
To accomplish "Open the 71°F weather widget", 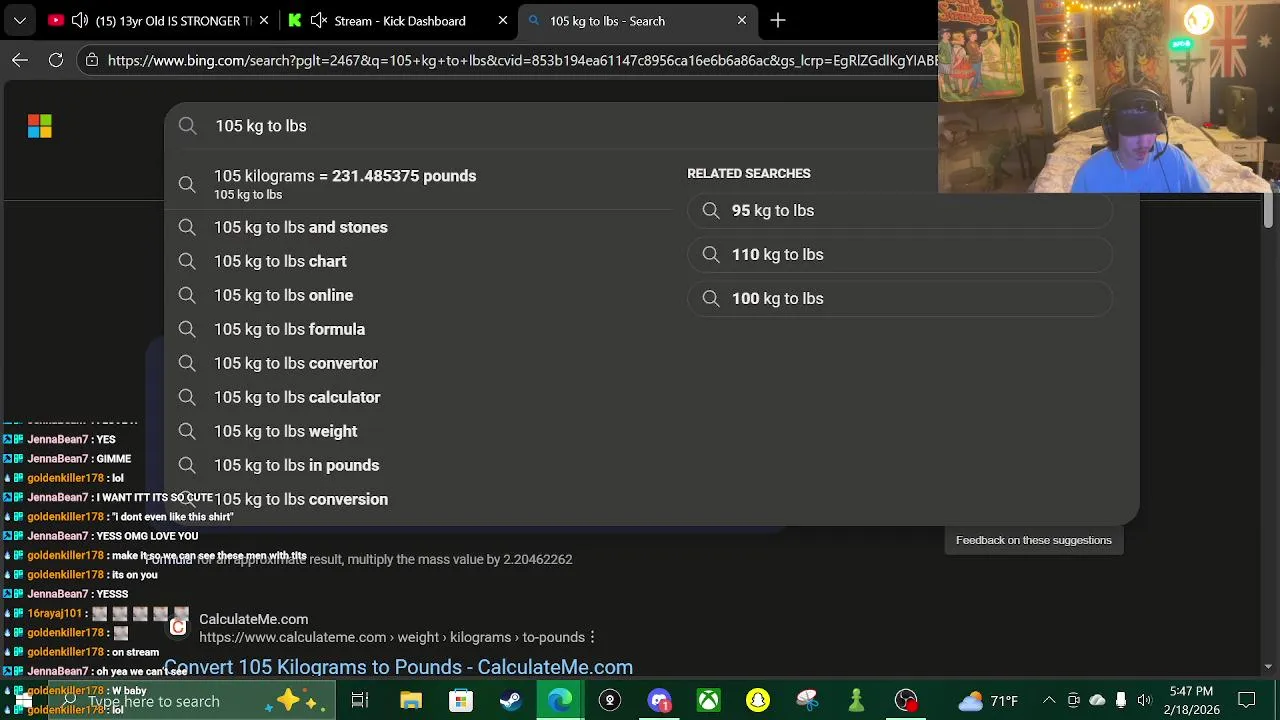I will (988, 701).
